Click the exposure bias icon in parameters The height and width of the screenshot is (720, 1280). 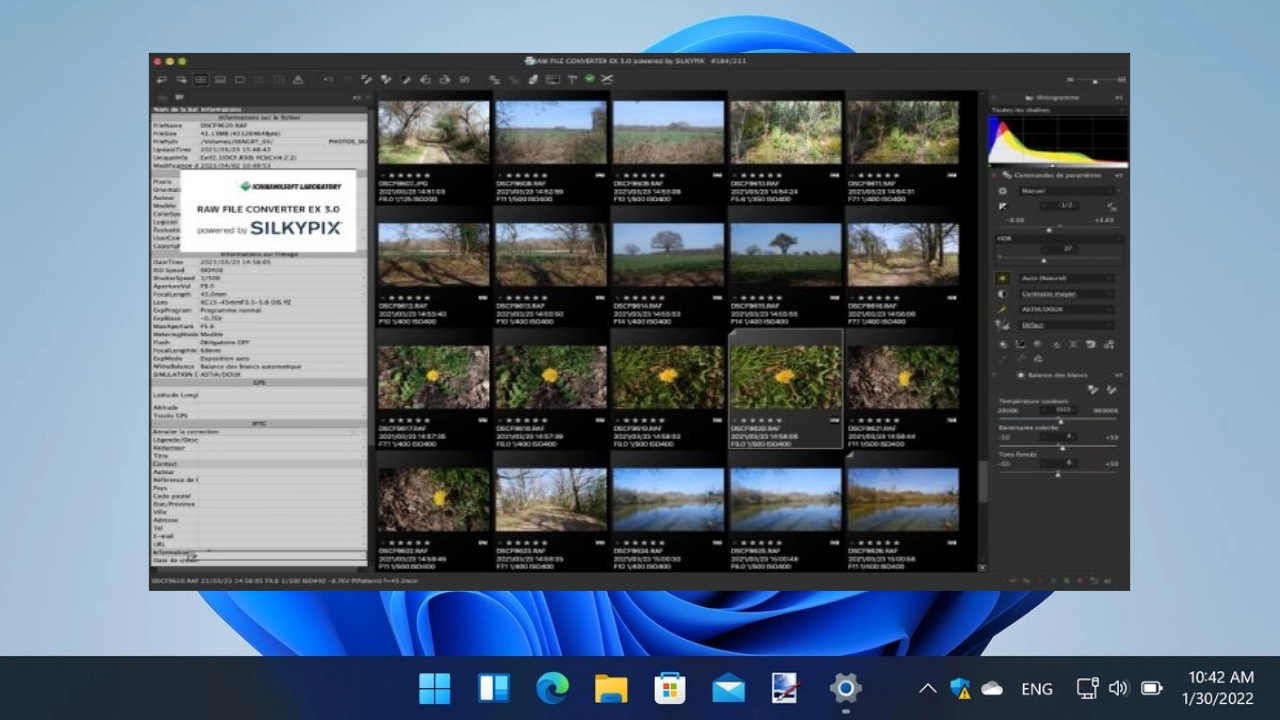[x=1002, y=206]
